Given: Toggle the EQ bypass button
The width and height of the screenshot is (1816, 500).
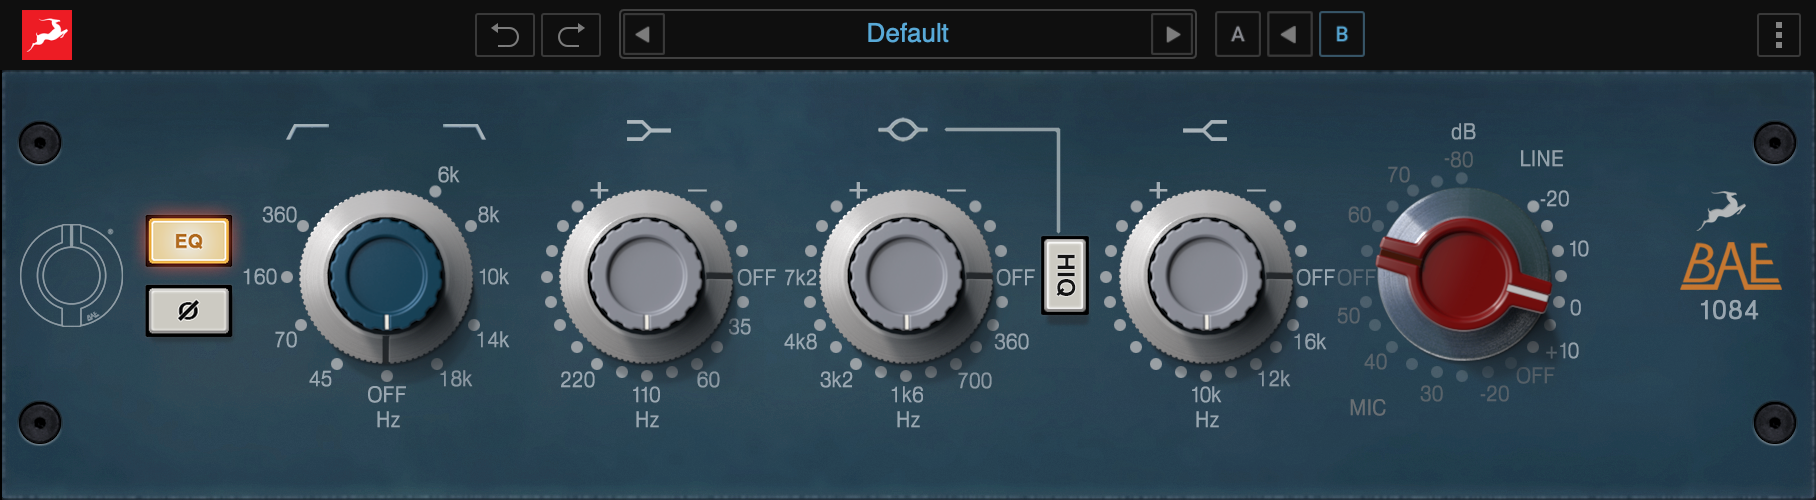Looking at the screenshot, I should click(189, 241).
